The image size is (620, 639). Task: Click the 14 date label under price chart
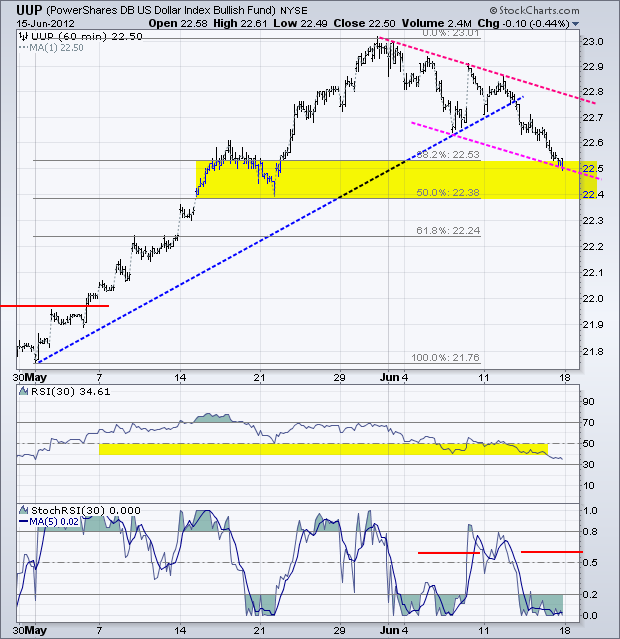pyautogui.click(x=180, y=377)
